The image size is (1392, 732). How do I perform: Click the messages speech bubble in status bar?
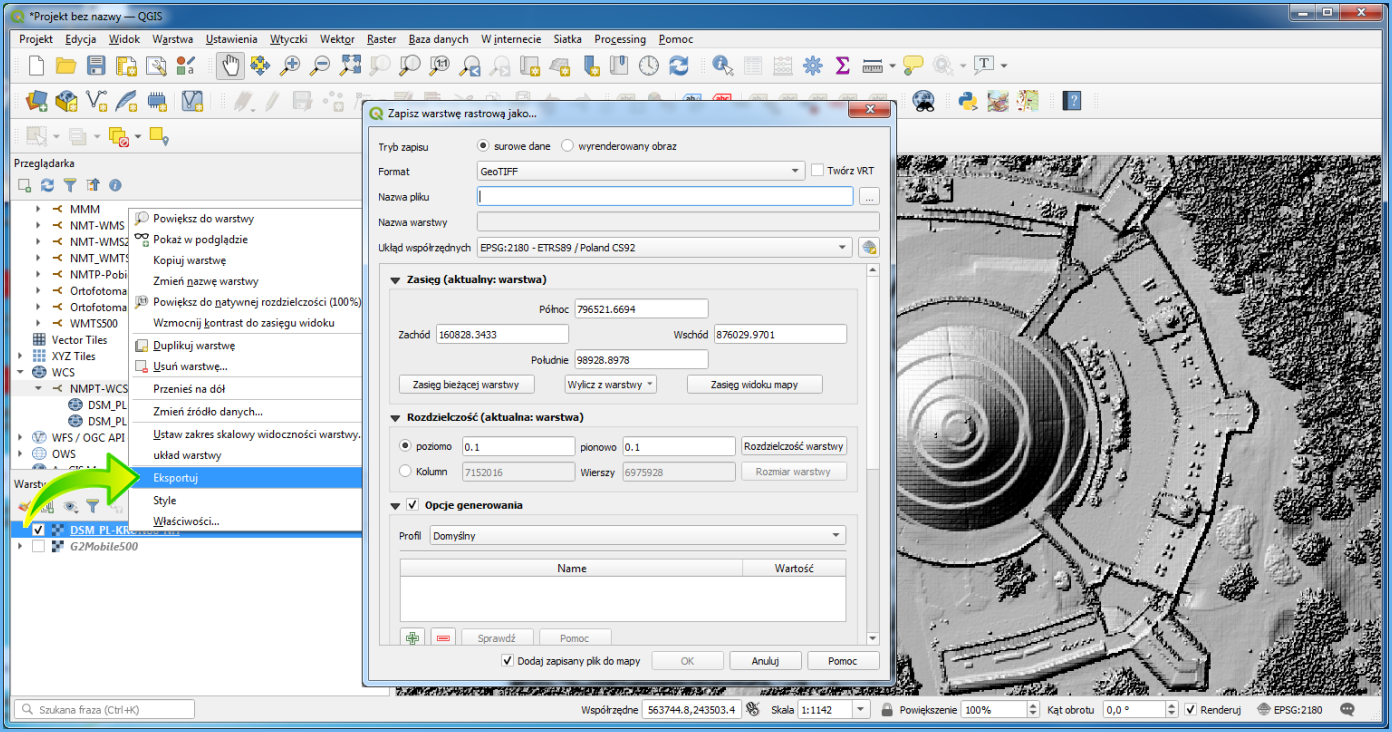pos(1348,710)
